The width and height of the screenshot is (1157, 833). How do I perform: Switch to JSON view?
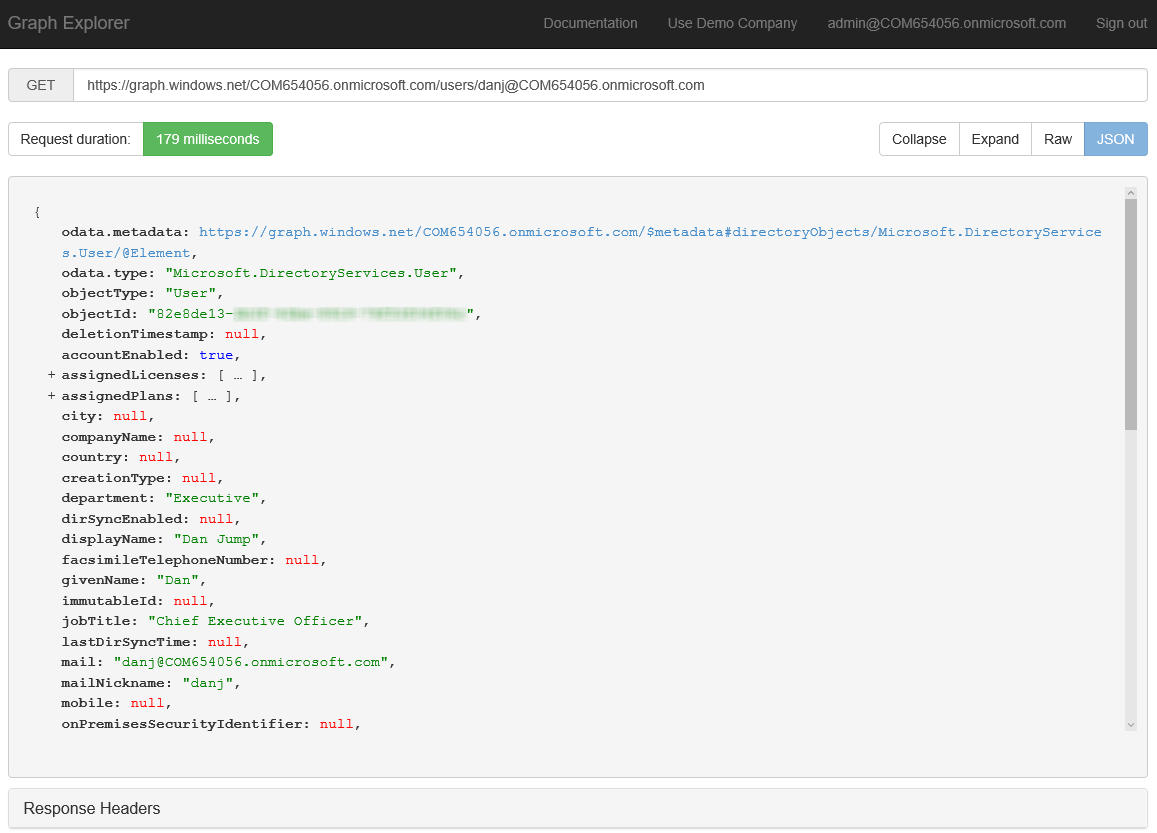click(1115, 139)
